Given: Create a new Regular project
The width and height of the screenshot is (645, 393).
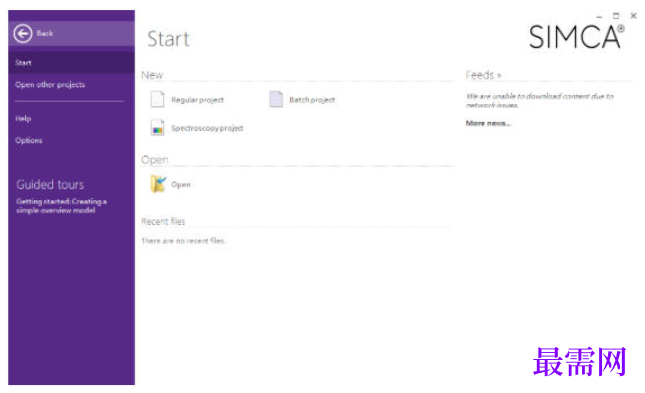Looking at the screenshot, I should (x=197, y=100).
